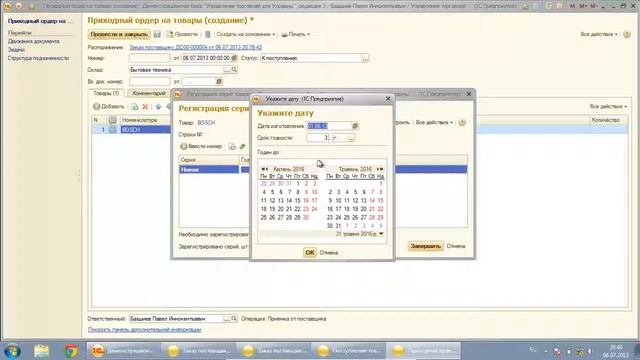The height and width of the screenshot is (360, 640).
Task: Click green pencil edit icon in series window
Action: pyautogui.click(x=242, y=147)
